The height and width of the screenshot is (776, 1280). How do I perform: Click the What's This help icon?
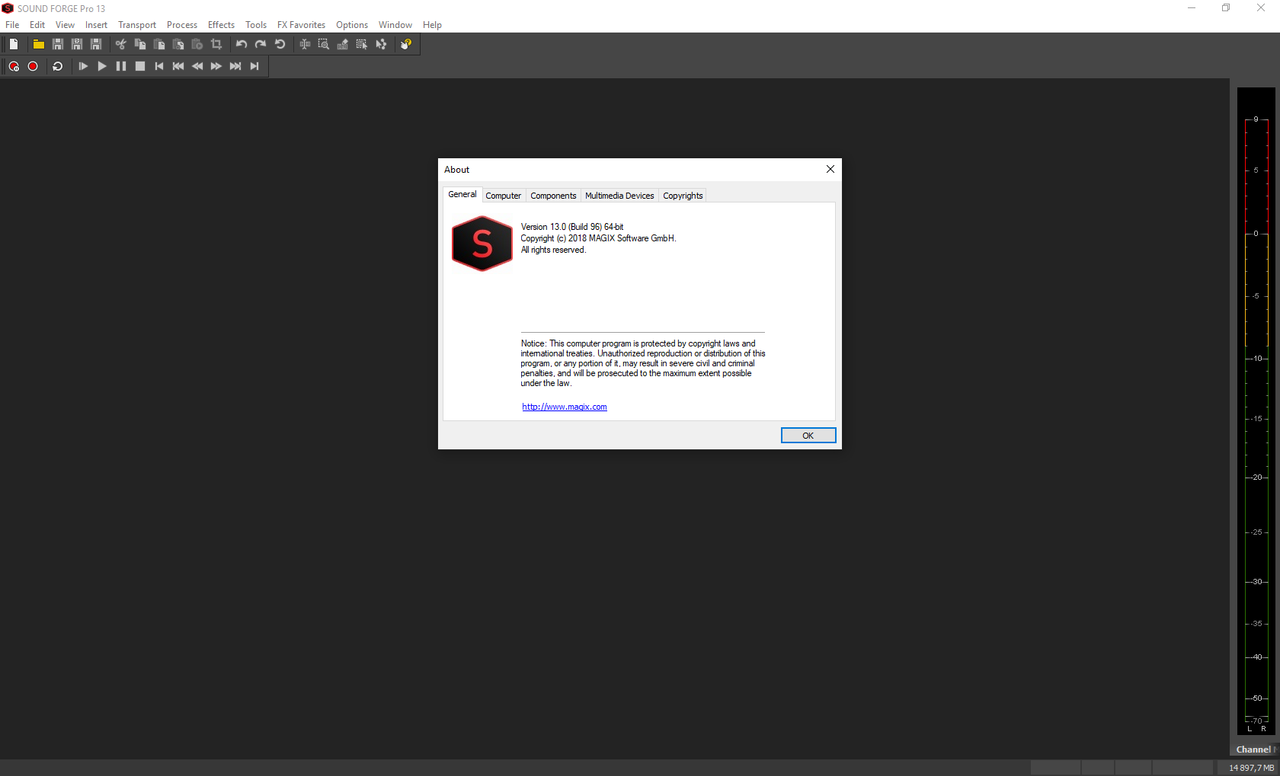click(x=406, y=44)
